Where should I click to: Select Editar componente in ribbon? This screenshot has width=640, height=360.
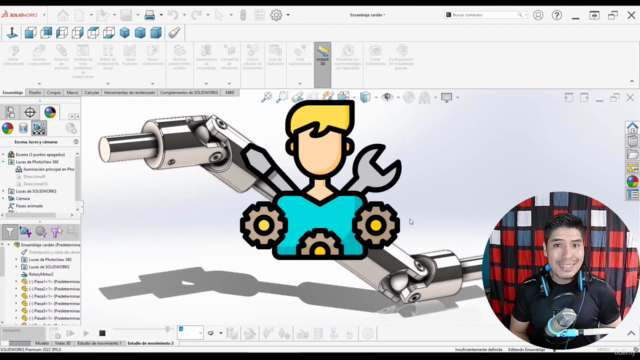pos(13,56)
